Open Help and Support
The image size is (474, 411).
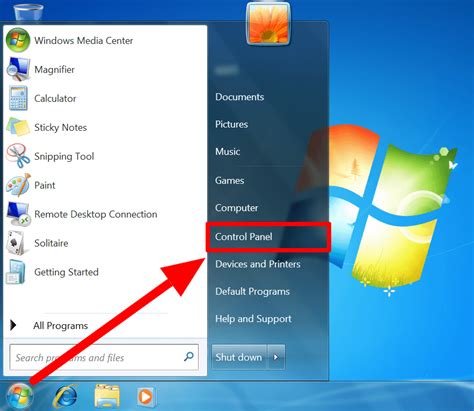pyautogui.click(x=253, y=319)
